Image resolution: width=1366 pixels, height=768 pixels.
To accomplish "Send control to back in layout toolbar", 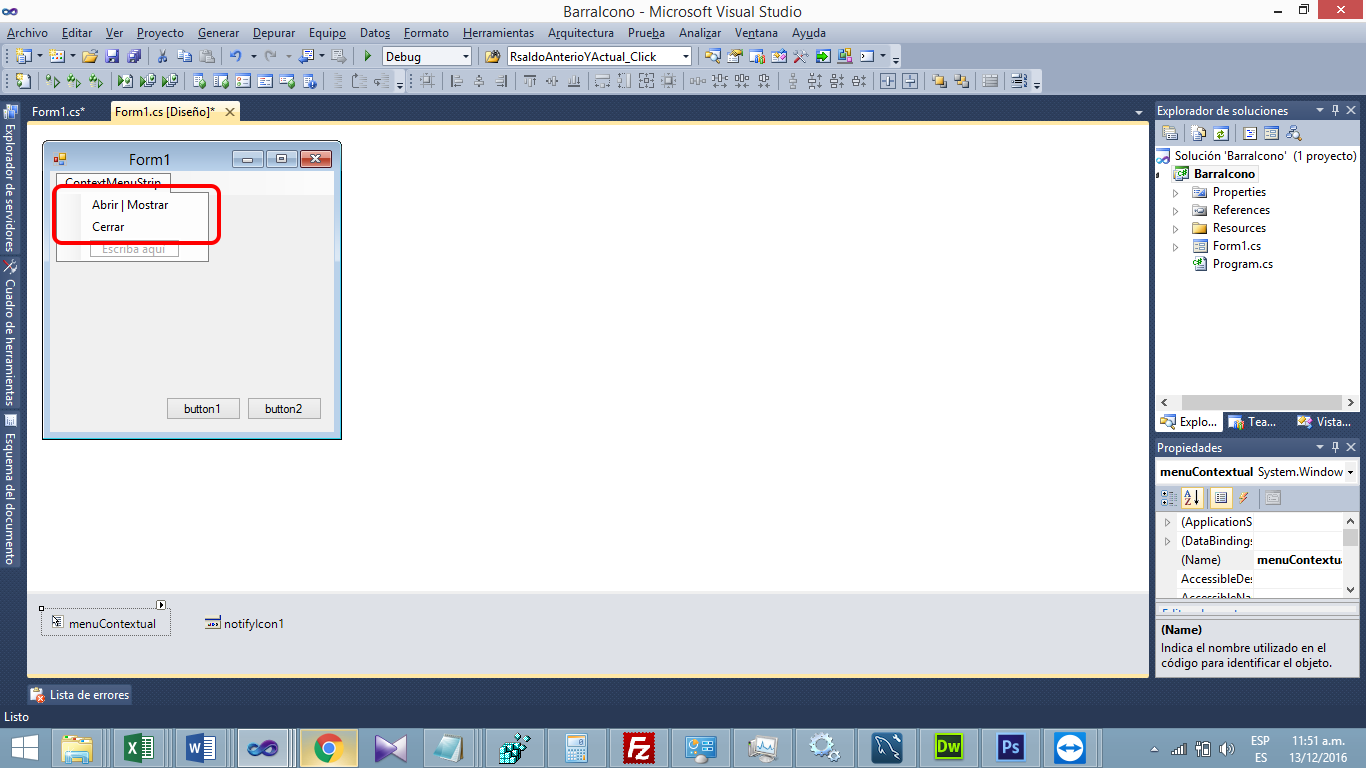I will click(961, 82).
